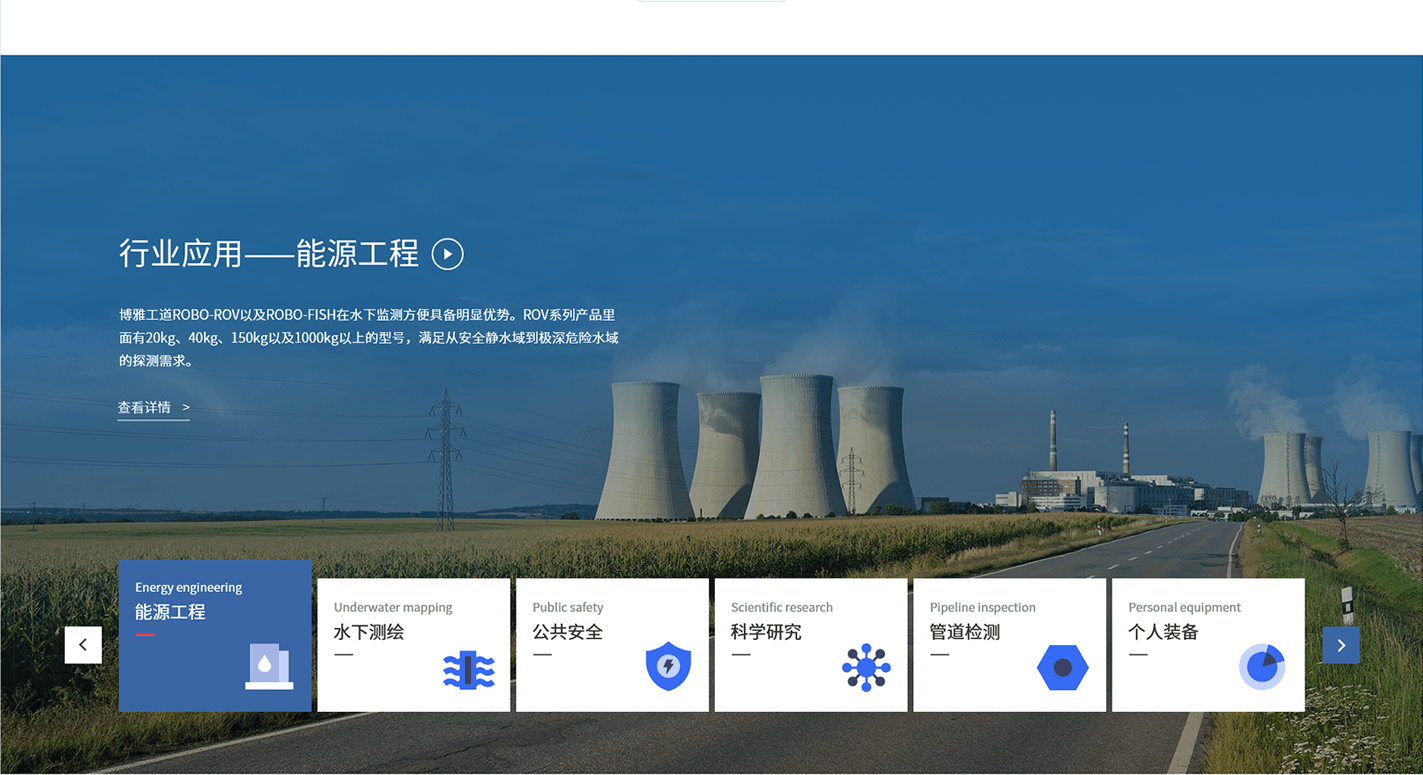Click the energy tank icon with water drop
The width and height of the screenshot is (1423, 775).
coord(269,666)
